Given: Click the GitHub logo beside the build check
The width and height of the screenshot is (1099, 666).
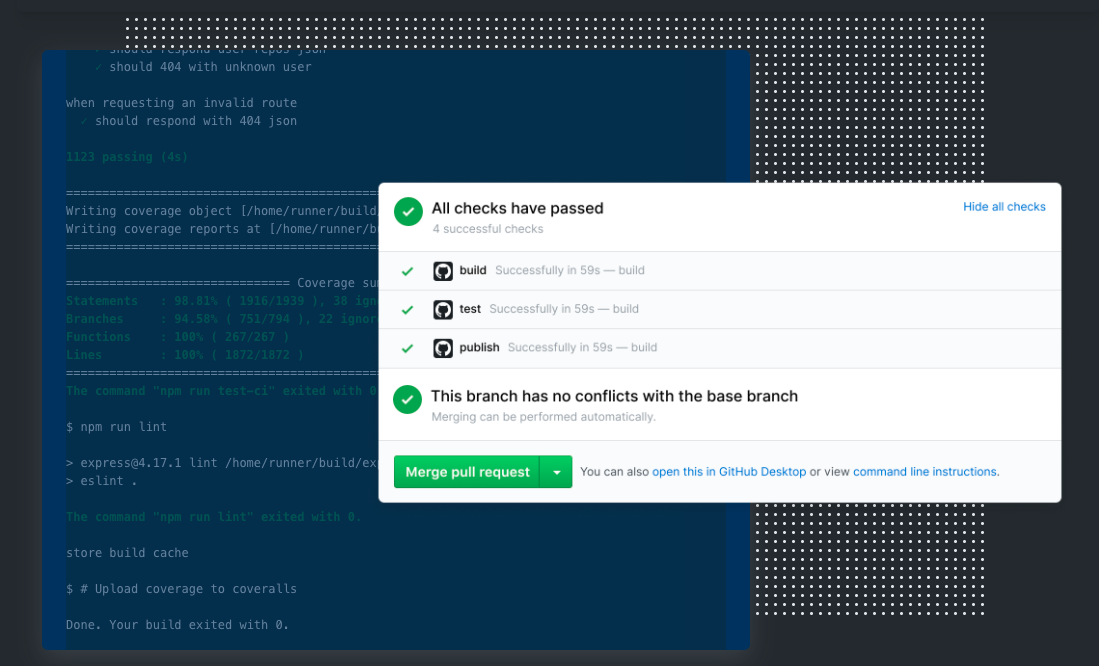Looking at the screenshot, I should click(x=443, y=271).
